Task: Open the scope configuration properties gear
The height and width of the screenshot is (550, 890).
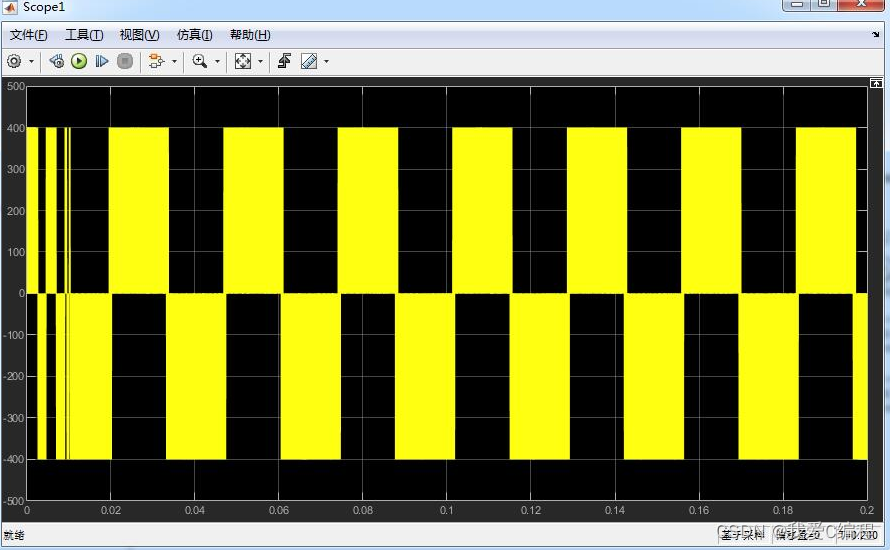Action: pyautogui.click(x=14, y=61)
